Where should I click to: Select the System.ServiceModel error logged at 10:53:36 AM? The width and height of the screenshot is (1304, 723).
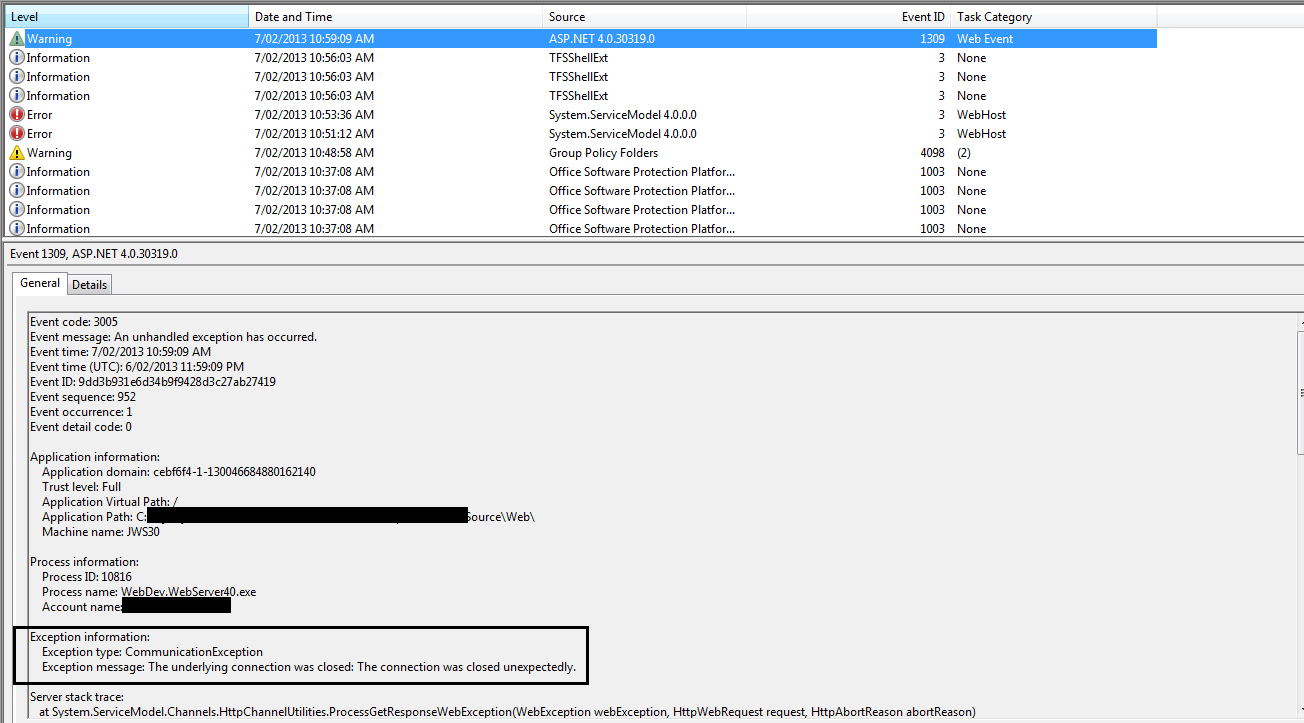click(x=622, y=115)
